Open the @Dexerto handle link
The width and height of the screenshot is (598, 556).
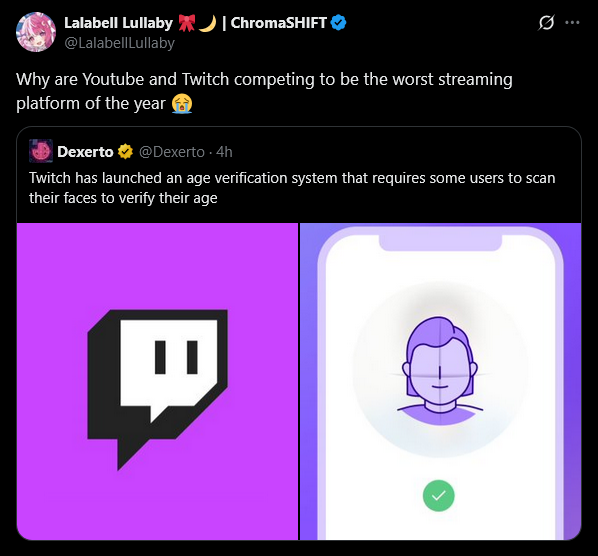(x=172, y=152)
